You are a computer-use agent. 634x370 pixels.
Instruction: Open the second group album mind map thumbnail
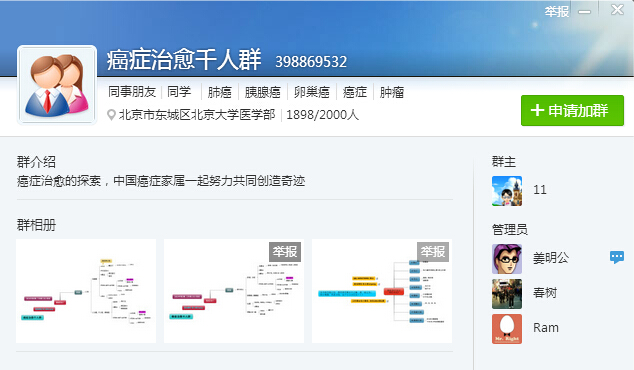(234, 291)
